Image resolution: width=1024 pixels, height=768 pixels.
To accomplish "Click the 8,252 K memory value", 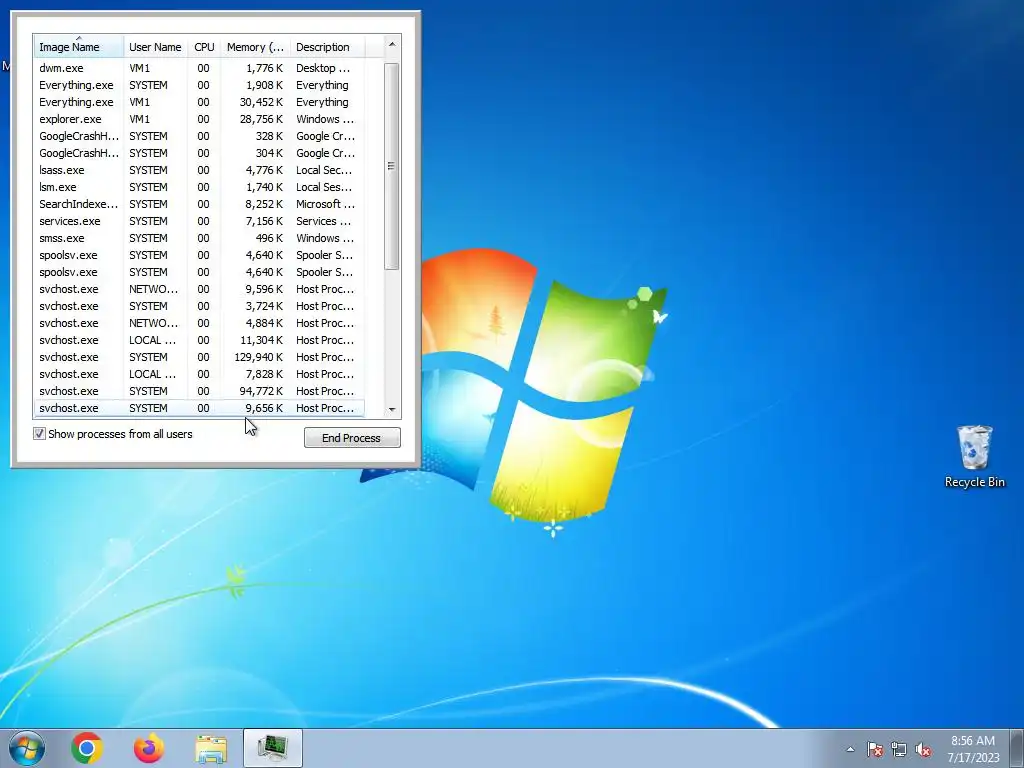I will pos(264,204).
